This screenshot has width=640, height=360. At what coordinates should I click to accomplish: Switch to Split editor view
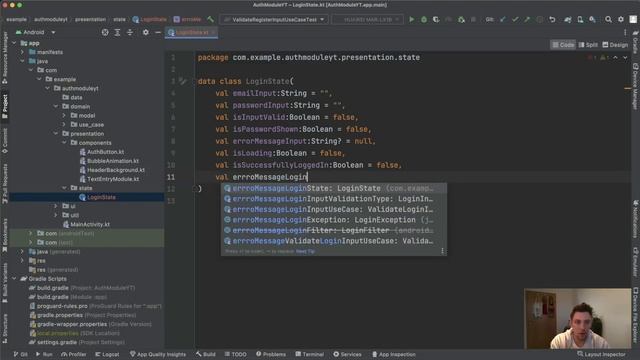click(x=588, y=45)
